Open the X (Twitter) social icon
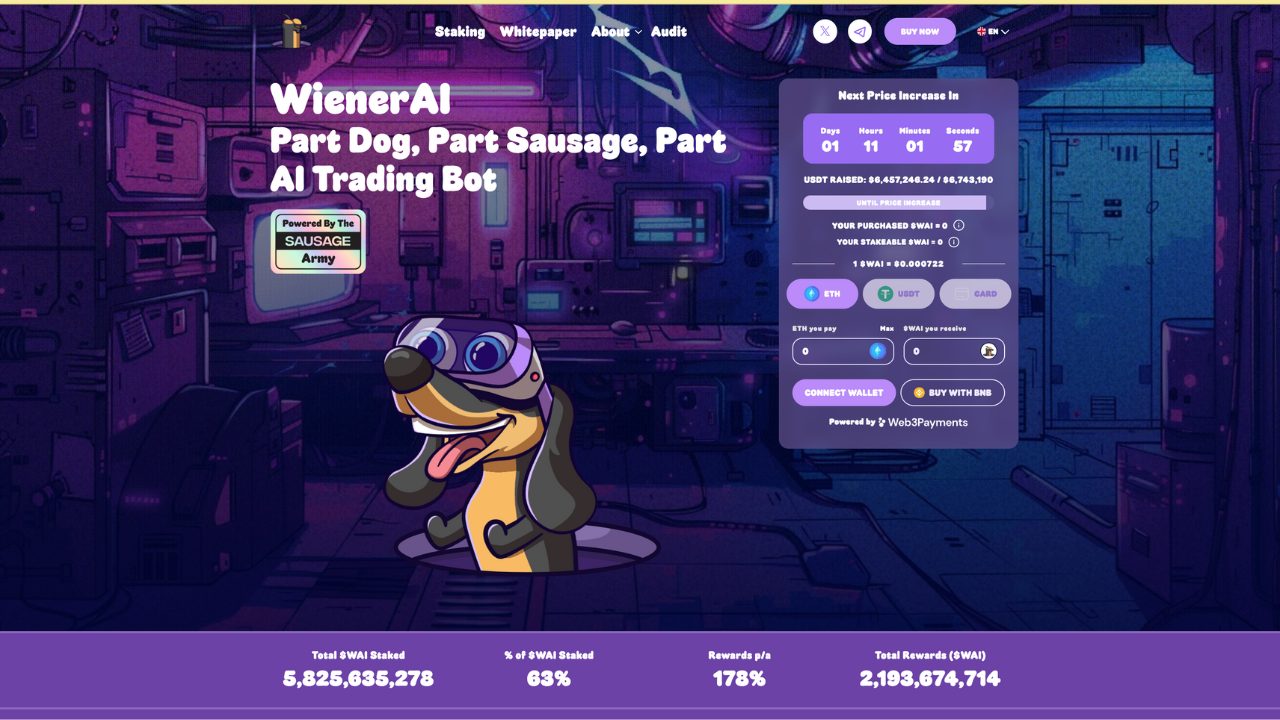Image resolution: width=1280 pixels, height=720 pixels. pos(825,32)
